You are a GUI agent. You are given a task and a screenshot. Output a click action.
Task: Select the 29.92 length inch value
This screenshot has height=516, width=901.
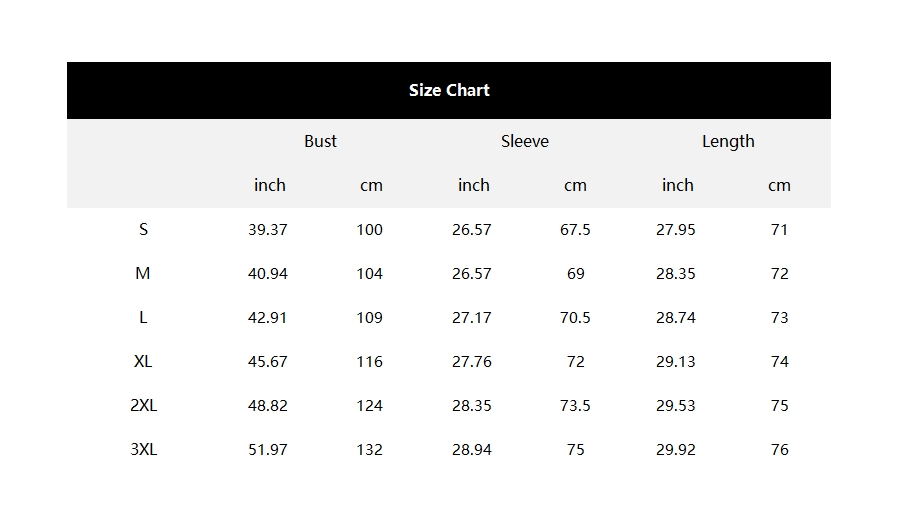(676, 450)
